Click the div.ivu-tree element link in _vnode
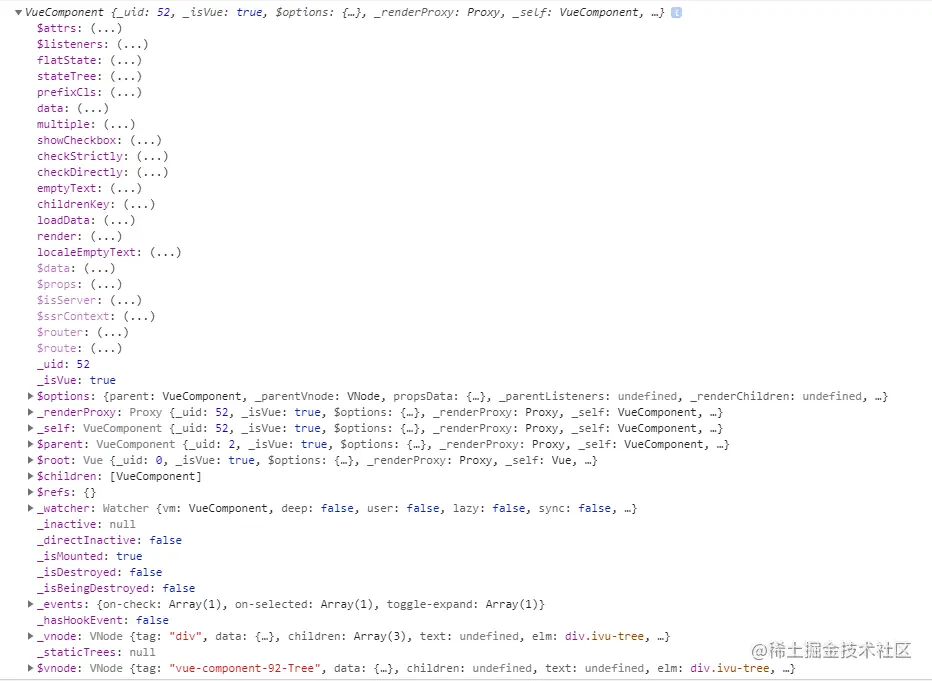Viewport: 932px width, 681px height. pos(604,636)
